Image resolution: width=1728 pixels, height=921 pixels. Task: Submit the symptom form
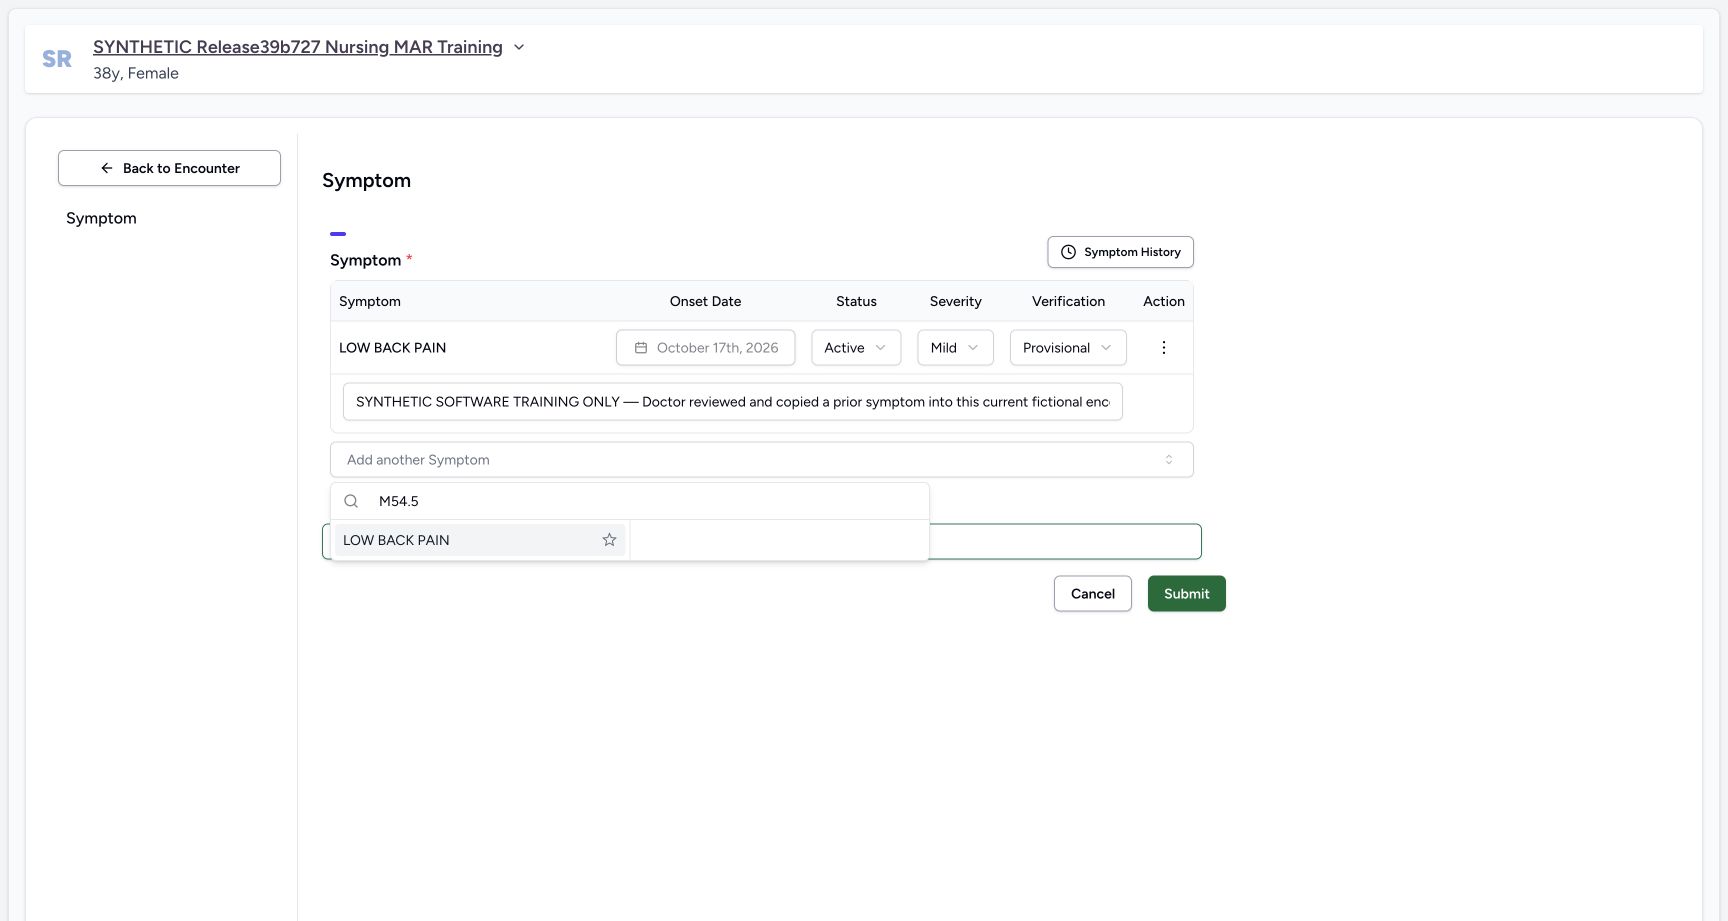pos(1186,594)
